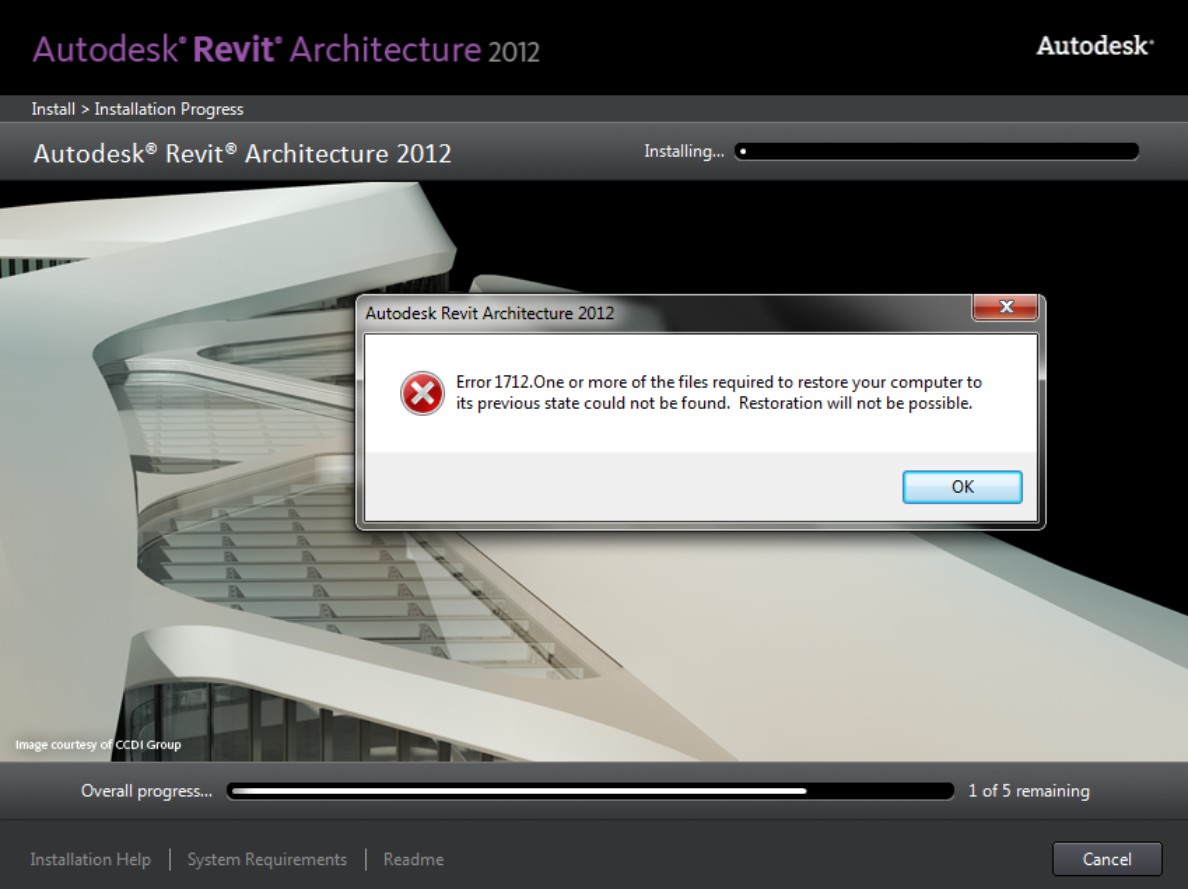Click the red error icon in dialog
The height and width of the screenshot is (889, 1188).
click(x=422, y=393)
